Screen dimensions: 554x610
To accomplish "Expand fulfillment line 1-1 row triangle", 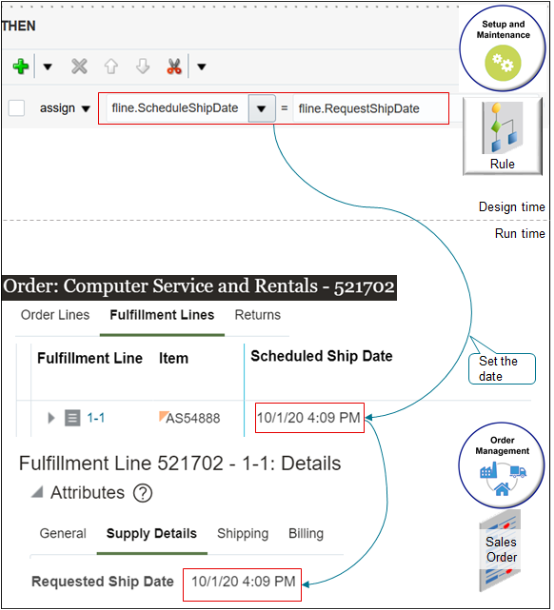I will coord(51,418).
